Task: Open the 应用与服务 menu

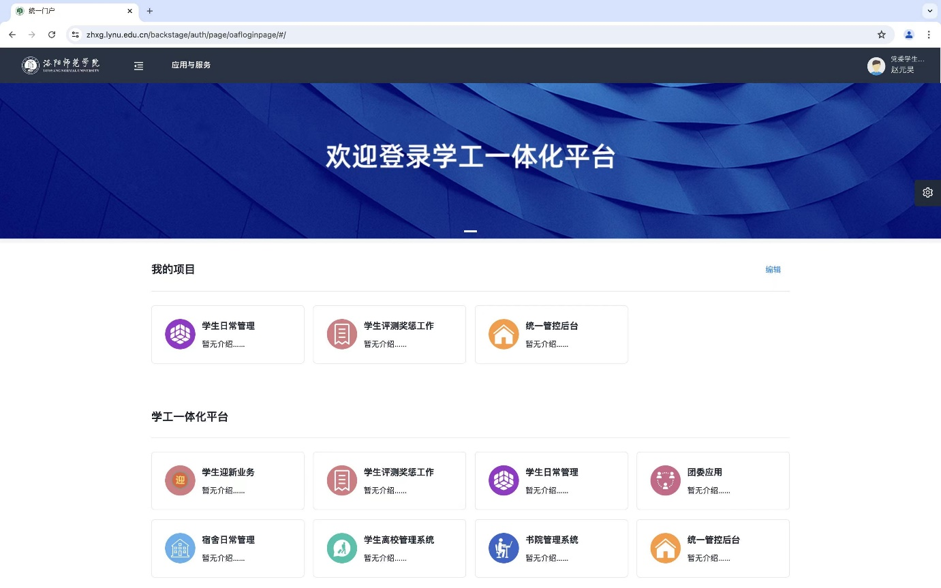Action: [191, 65]
